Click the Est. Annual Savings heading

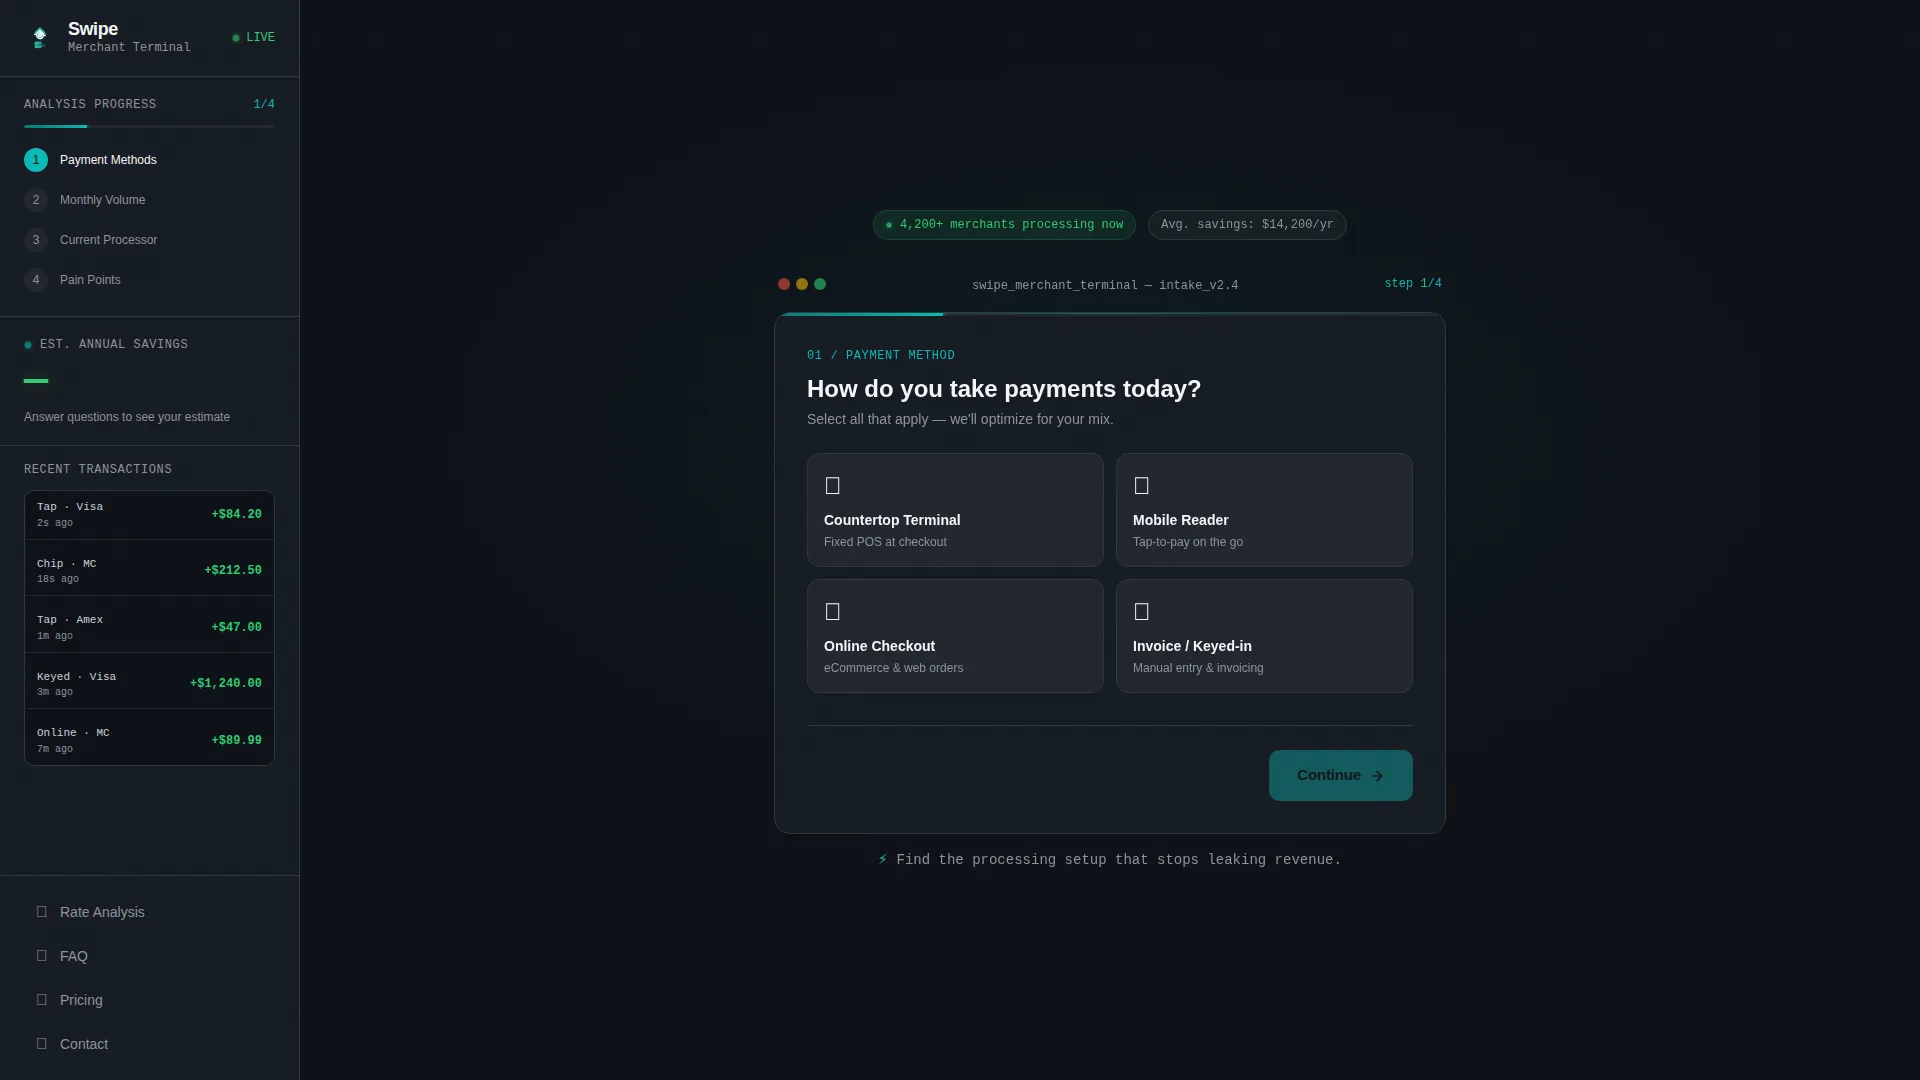click(x=114, y=344)
